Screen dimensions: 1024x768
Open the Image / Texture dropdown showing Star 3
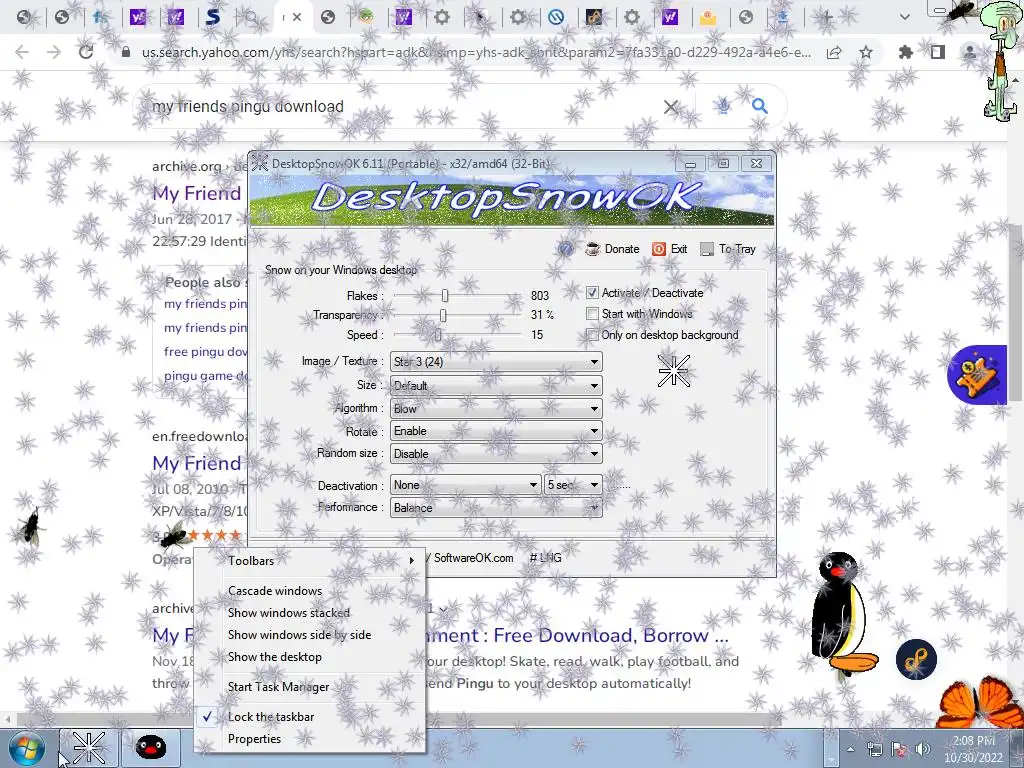pyautogui.click(x=496, y=362)
